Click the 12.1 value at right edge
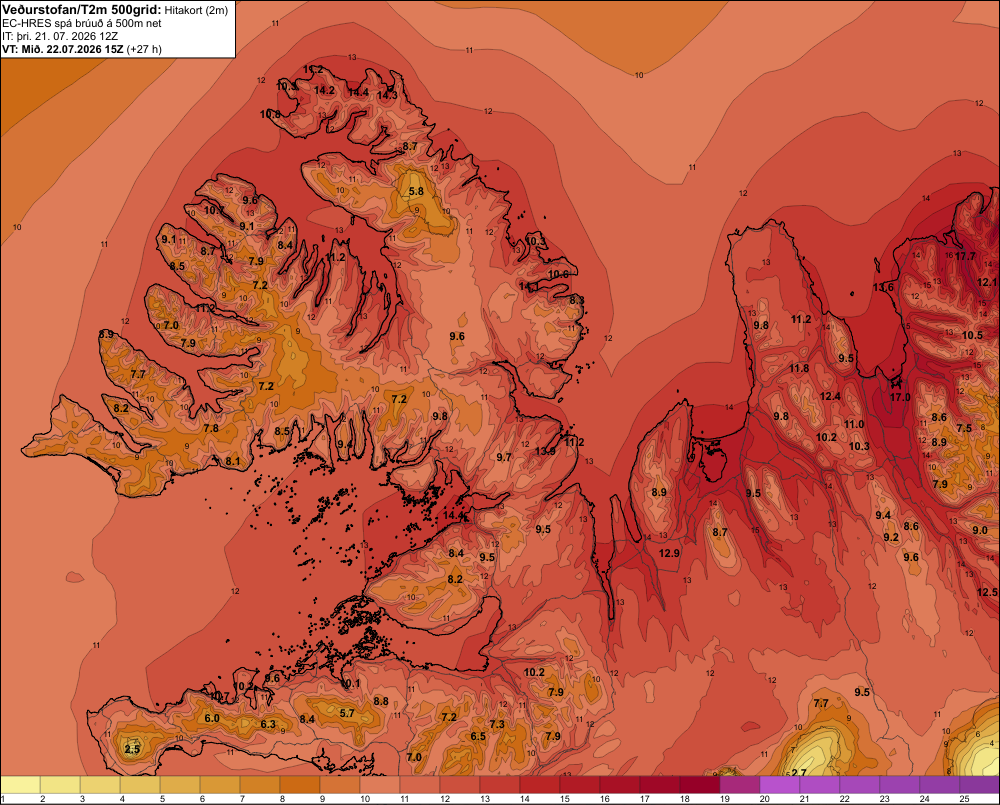 (987, 282)
